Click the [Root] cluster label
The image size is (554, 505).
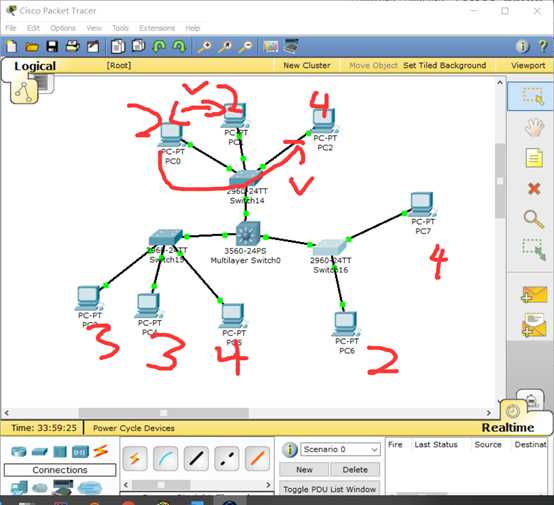pyautogui.click(x=119, y=65)
